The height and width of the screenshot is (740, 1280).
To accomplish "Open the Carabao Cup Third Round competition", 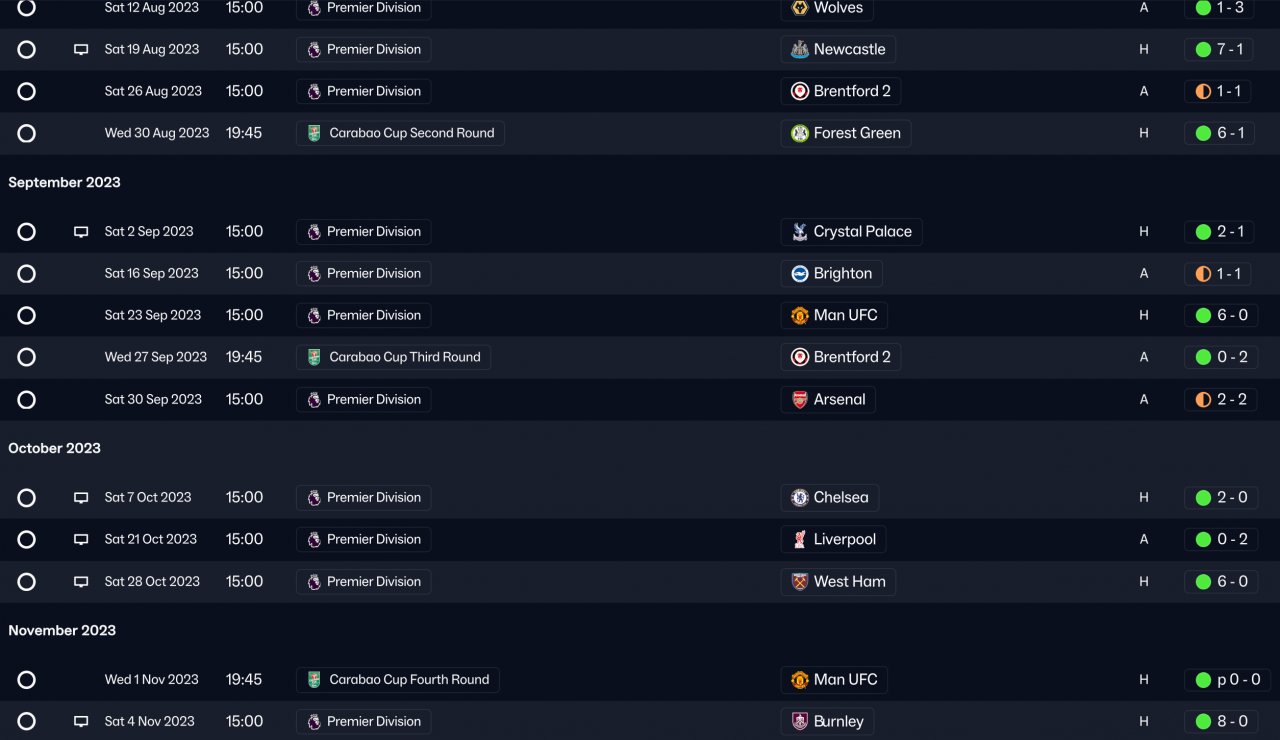I will point(404,357).
